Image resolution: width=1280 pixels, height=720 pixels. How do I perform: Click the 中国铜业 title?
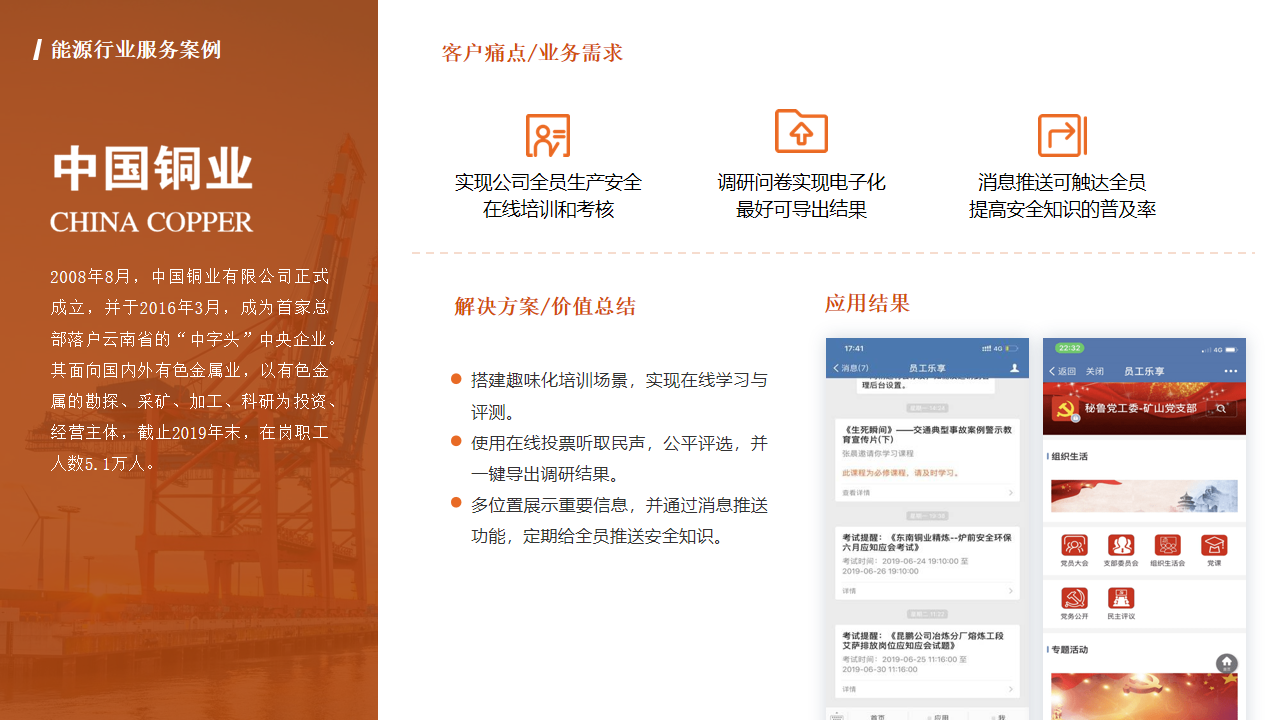pos(152,168)
